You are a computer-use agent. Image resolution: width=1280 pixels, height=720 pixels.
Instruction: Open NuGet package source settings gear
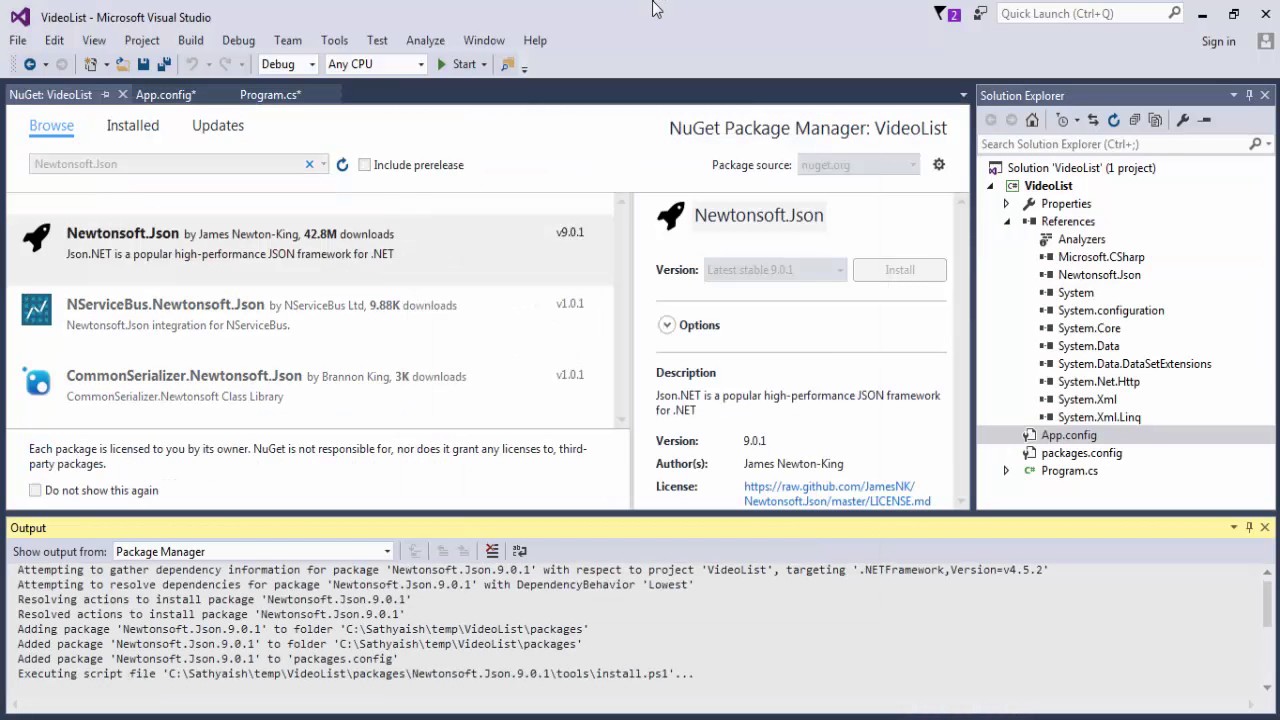tap(938, 164)
